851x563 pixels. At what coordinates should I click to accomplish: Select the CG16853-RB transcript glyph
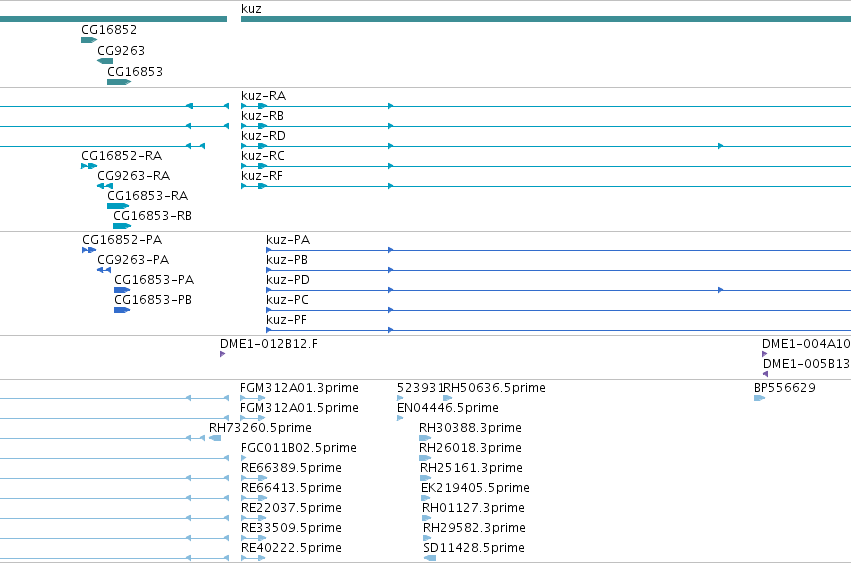[x=122, y=226]
